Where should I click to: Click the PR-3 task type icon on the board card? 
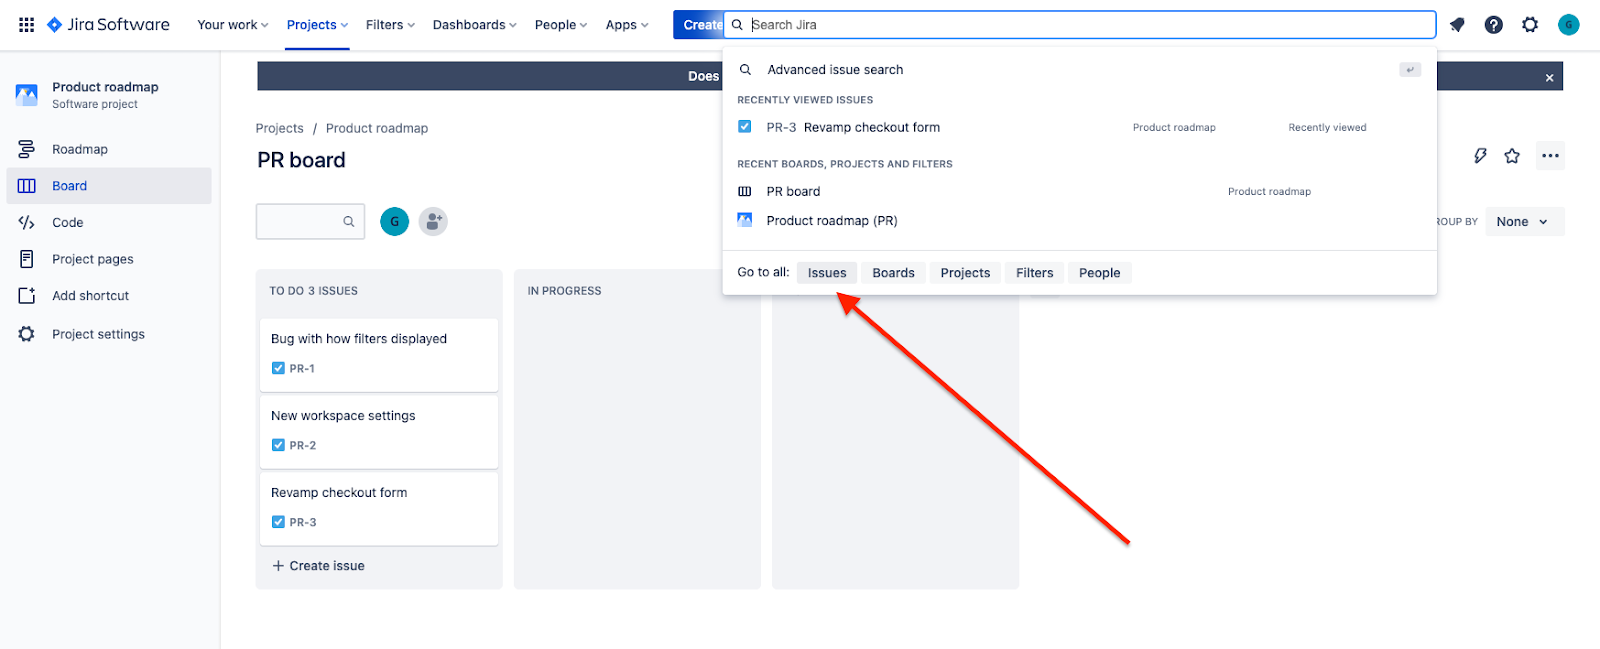click(x=278, y=522)
